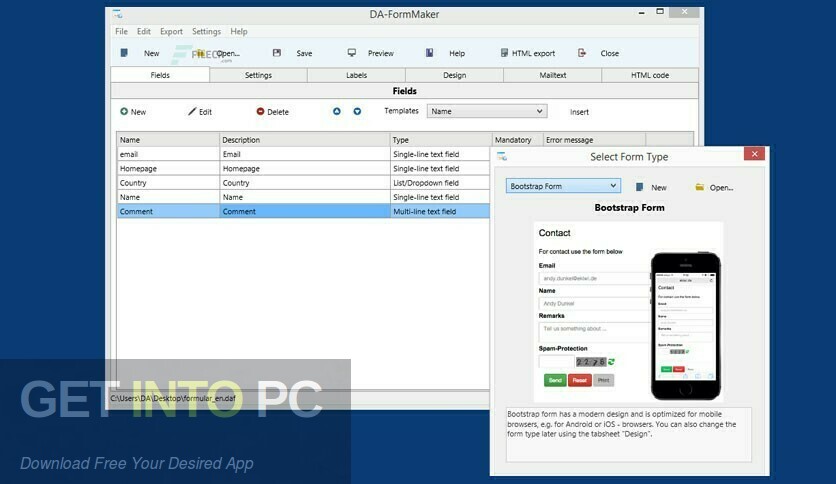Screen dimensions: 836x484
Task: Open the Edit menu
Action: point(143,31)
